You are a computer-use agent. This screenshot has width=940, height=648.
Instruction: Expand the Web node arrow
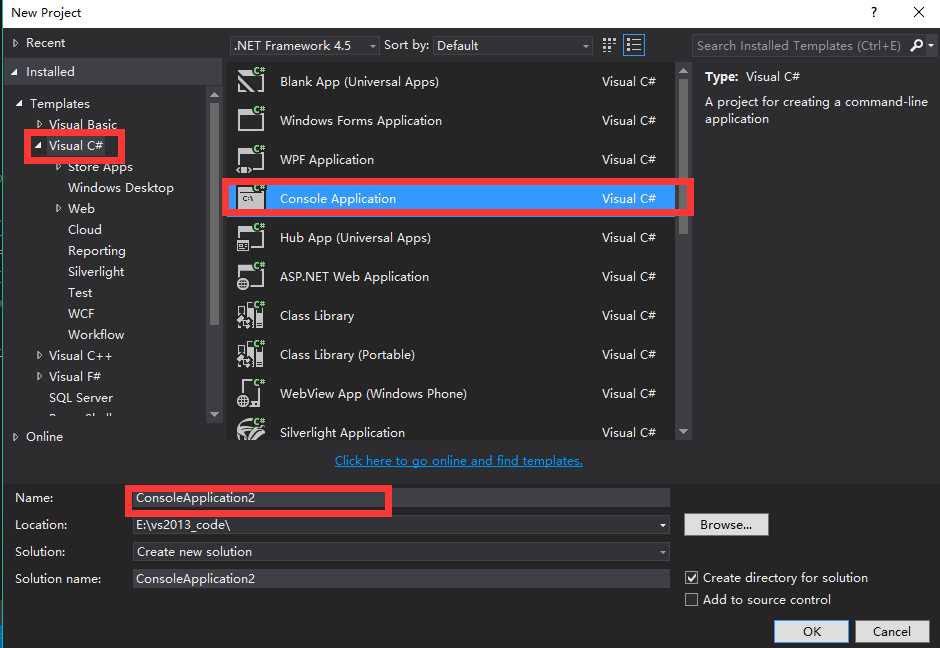pos(59,208)
